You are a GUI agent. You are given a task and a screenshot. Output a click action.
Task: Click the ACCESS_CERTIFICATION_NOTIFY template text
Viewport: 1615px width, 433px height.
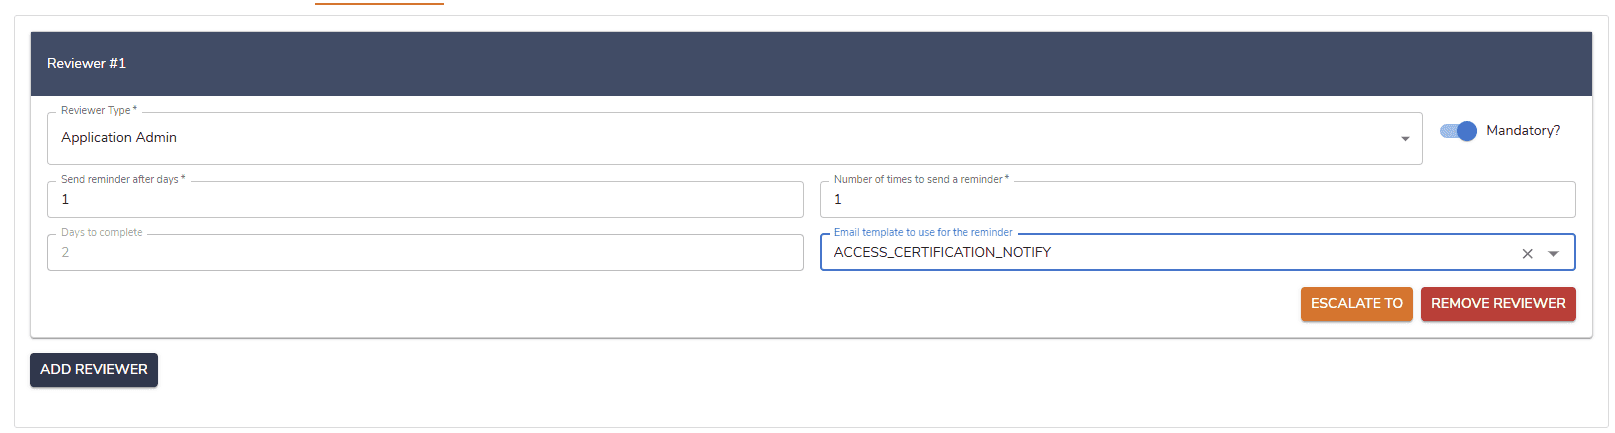[942, 253]
